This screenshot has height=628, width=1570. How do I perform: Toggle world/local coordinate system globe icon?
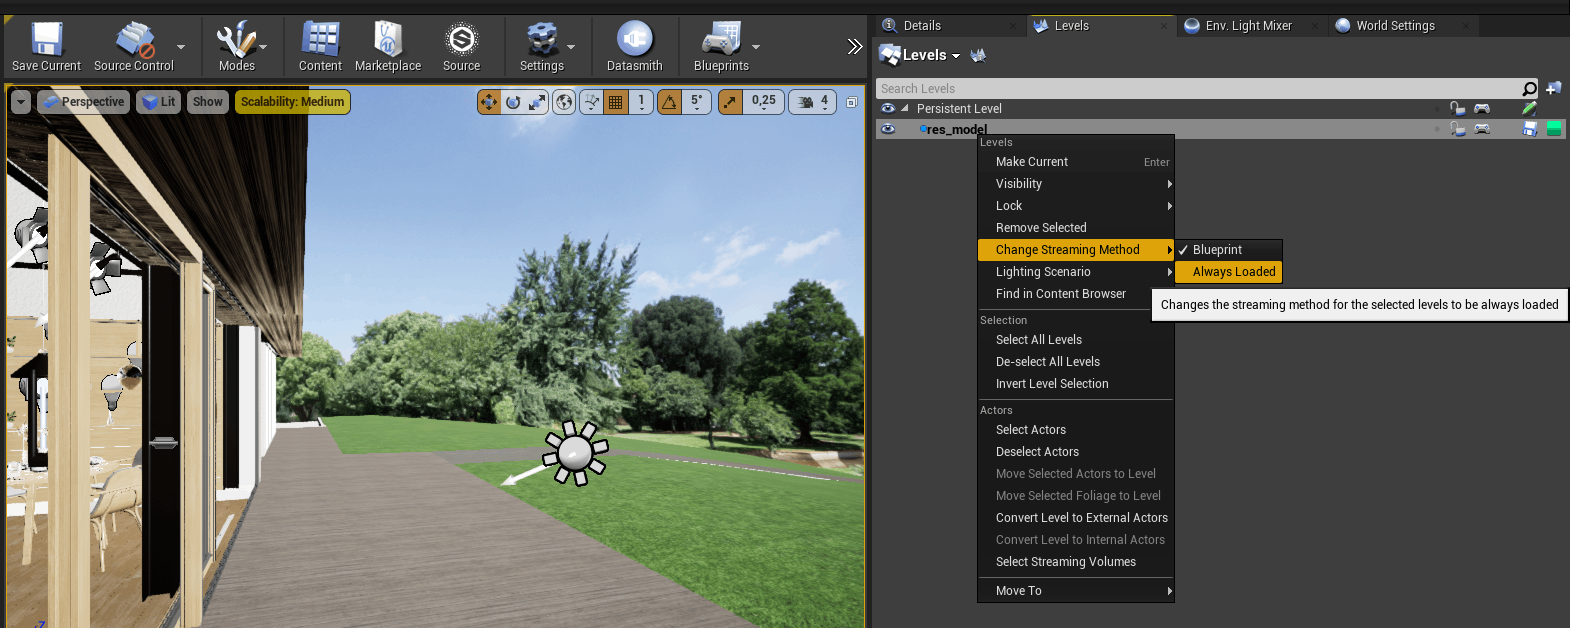coord(564,102)
